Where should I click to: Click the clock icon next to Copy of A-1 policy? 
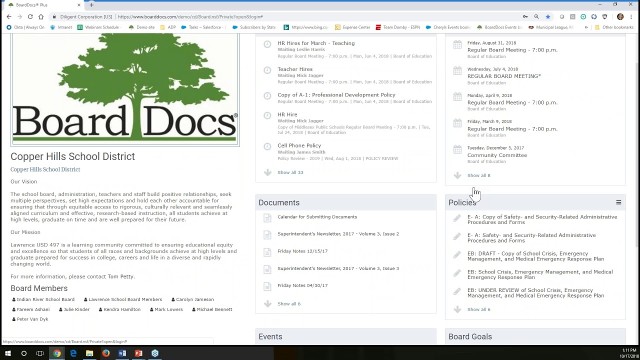tap(267, 96)
